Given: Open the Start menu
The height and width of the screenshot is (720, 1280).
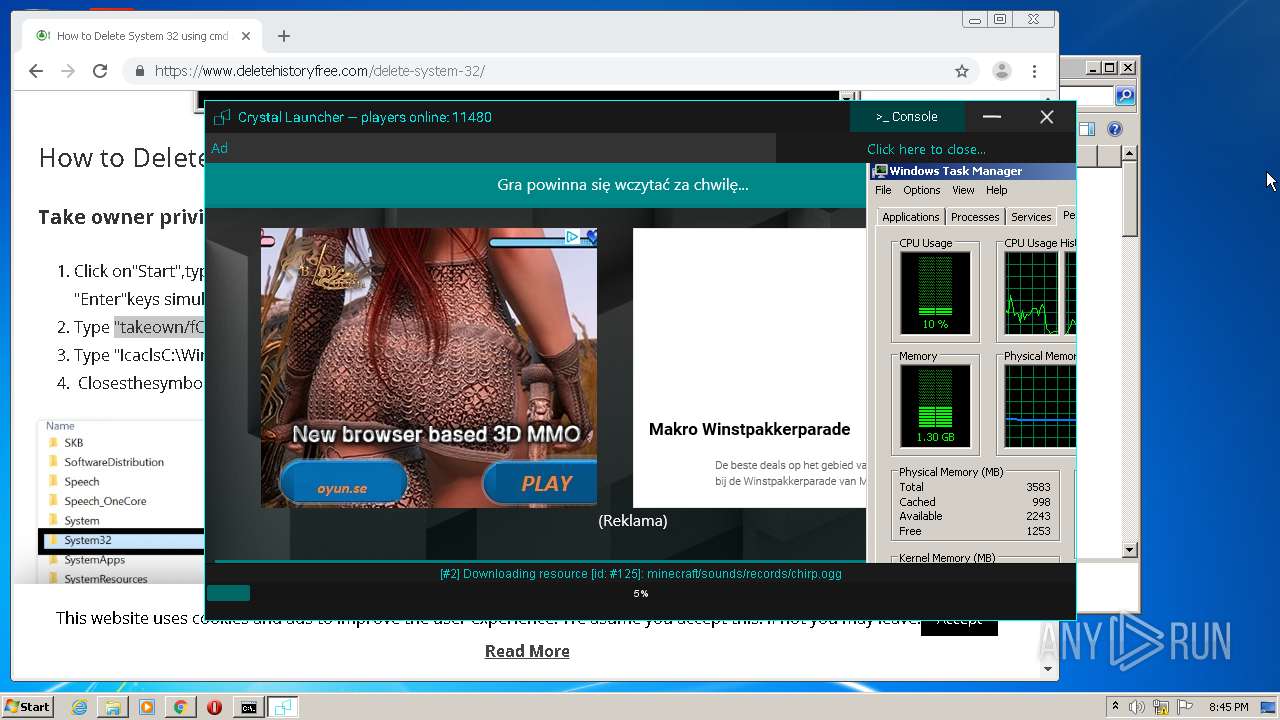Looking at the screenshot, I should (27, 707).
